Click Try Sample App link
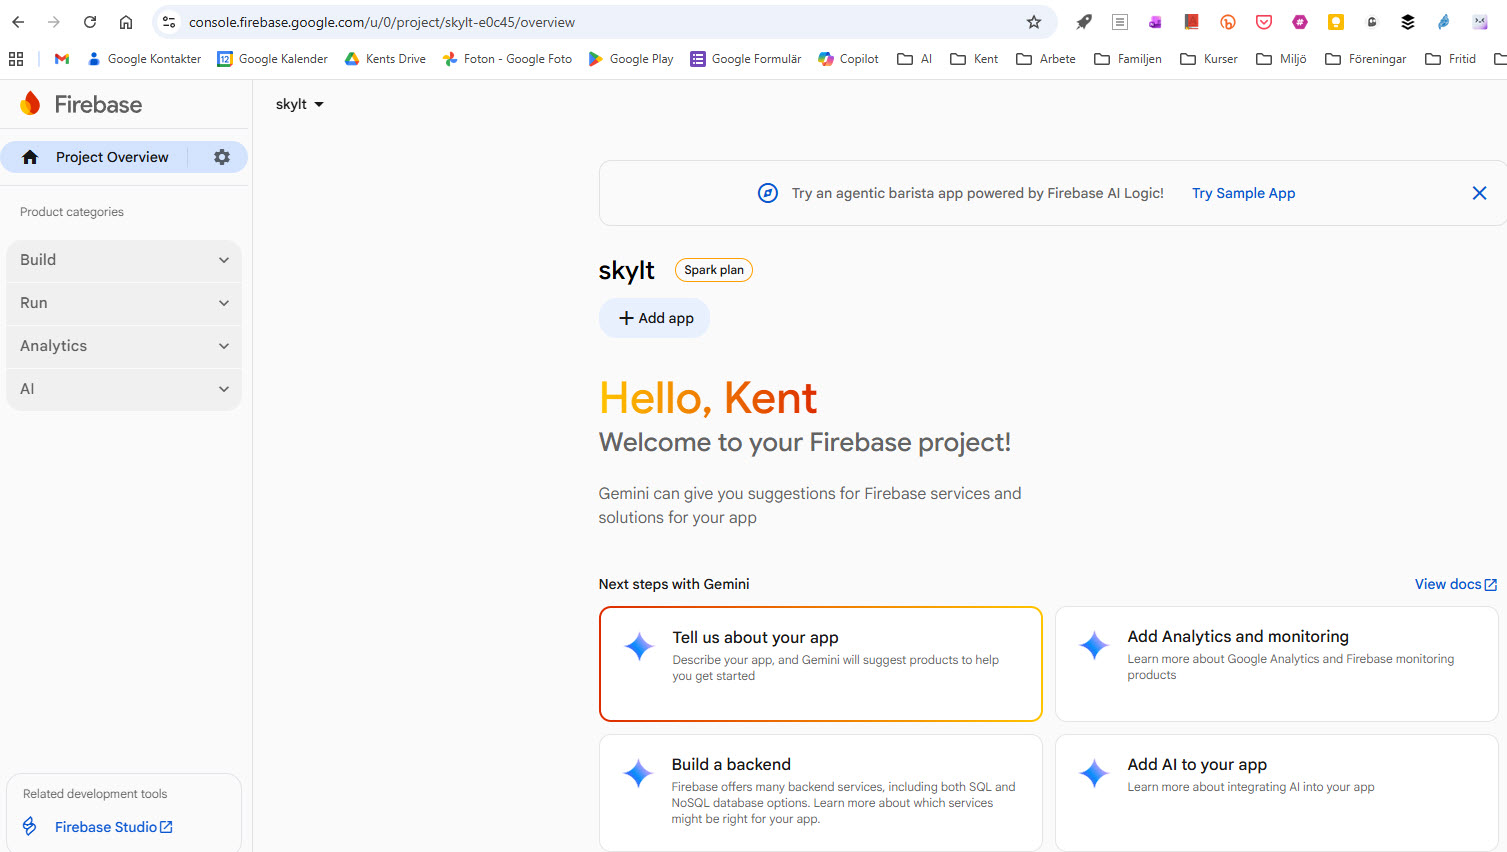The width and height of the screenshot is (1507, 852). (1243, 193)
